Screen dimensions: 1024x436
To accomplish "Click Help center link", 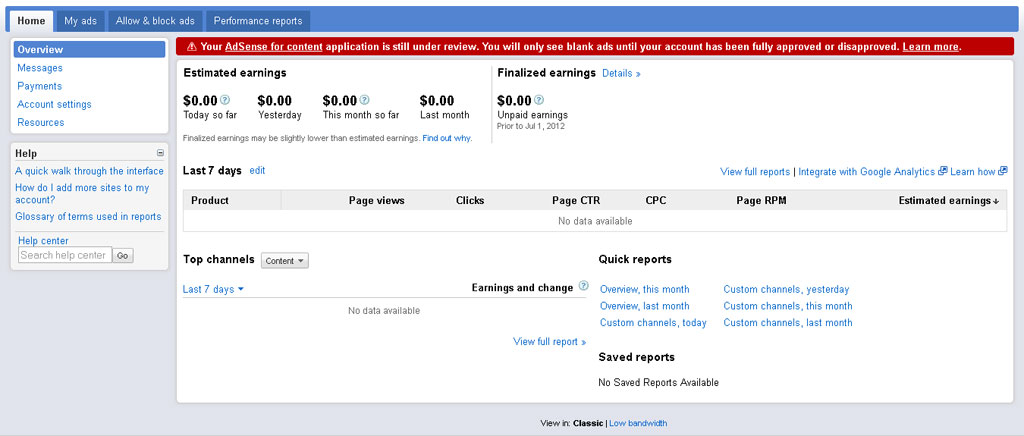I will (43, 241).
